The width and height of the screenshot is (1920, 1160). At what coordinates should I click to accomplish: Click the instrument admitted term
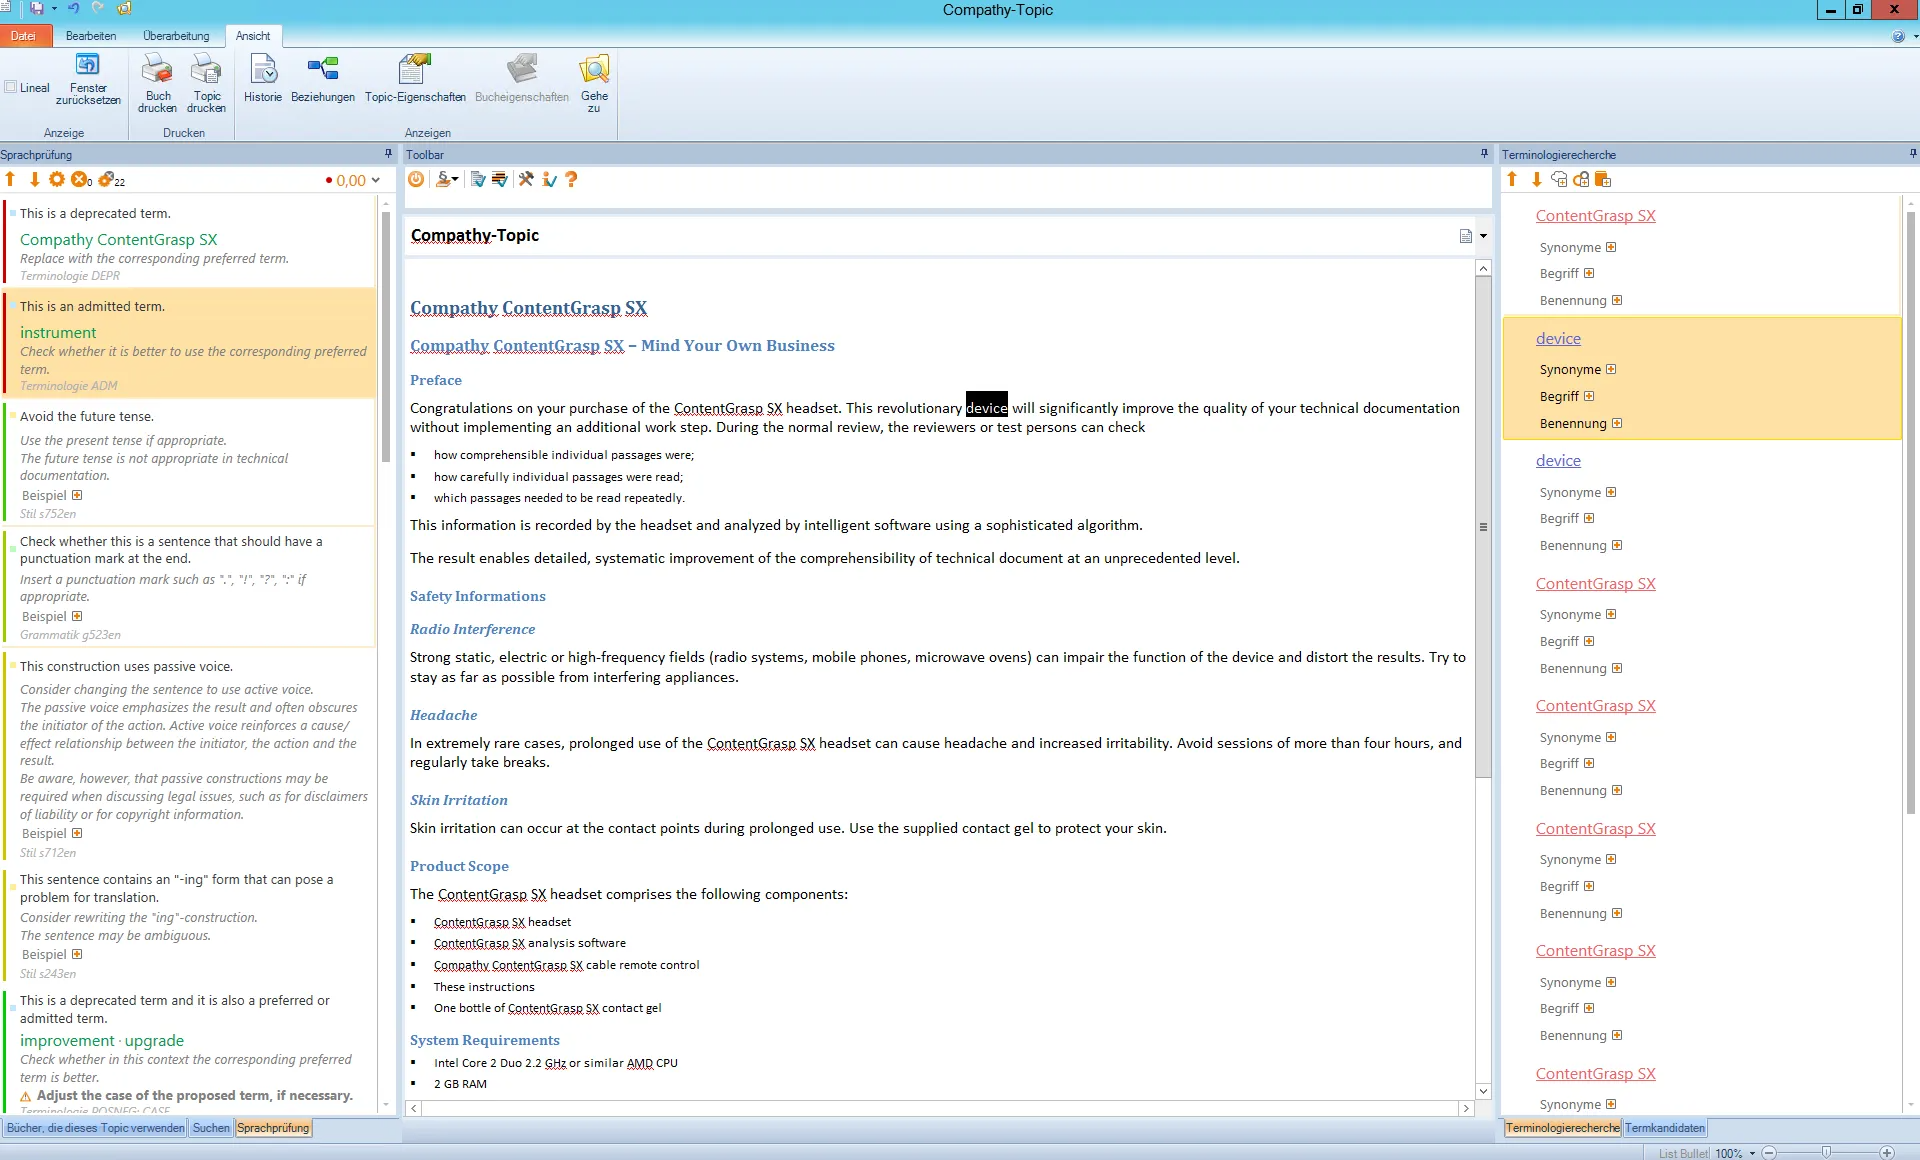pos(58,332)
